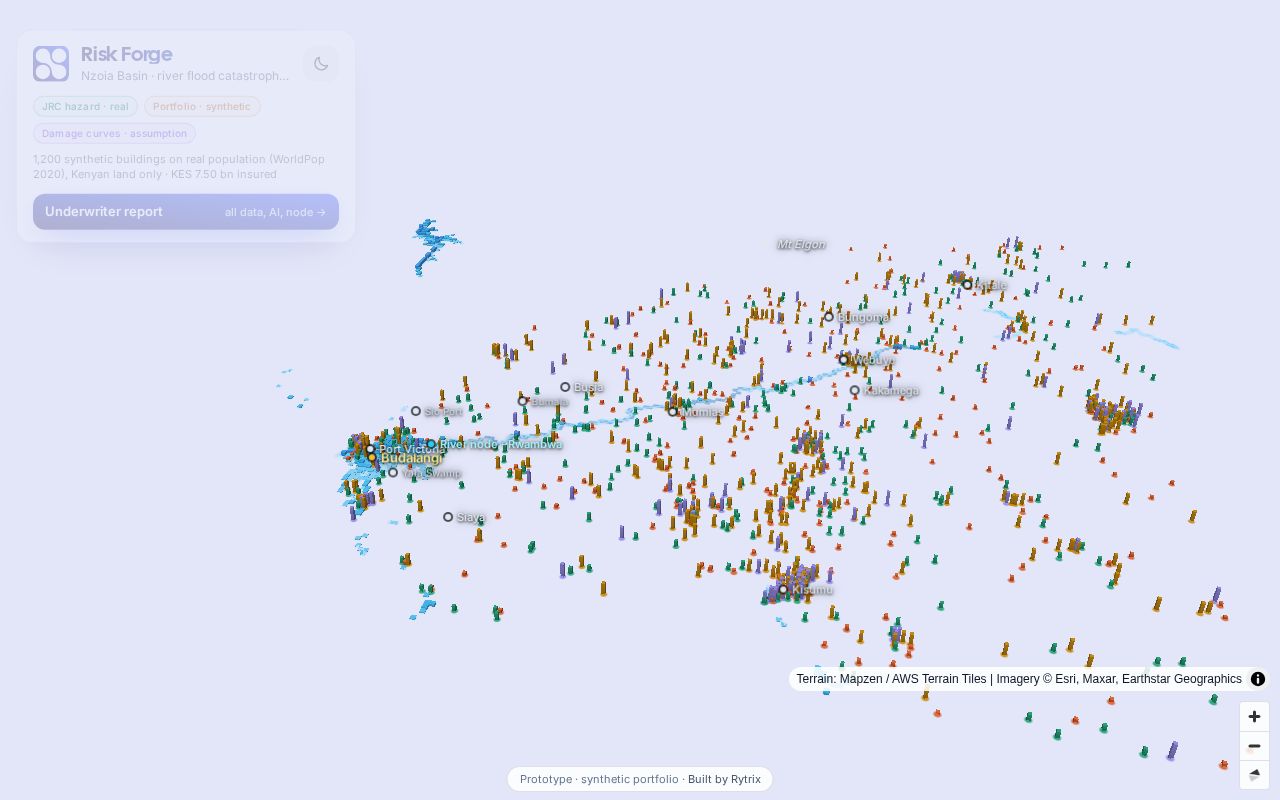Click the Webuye town marker
The width and height of the screenshot is (1280, 800).
(x=843, y=360)
